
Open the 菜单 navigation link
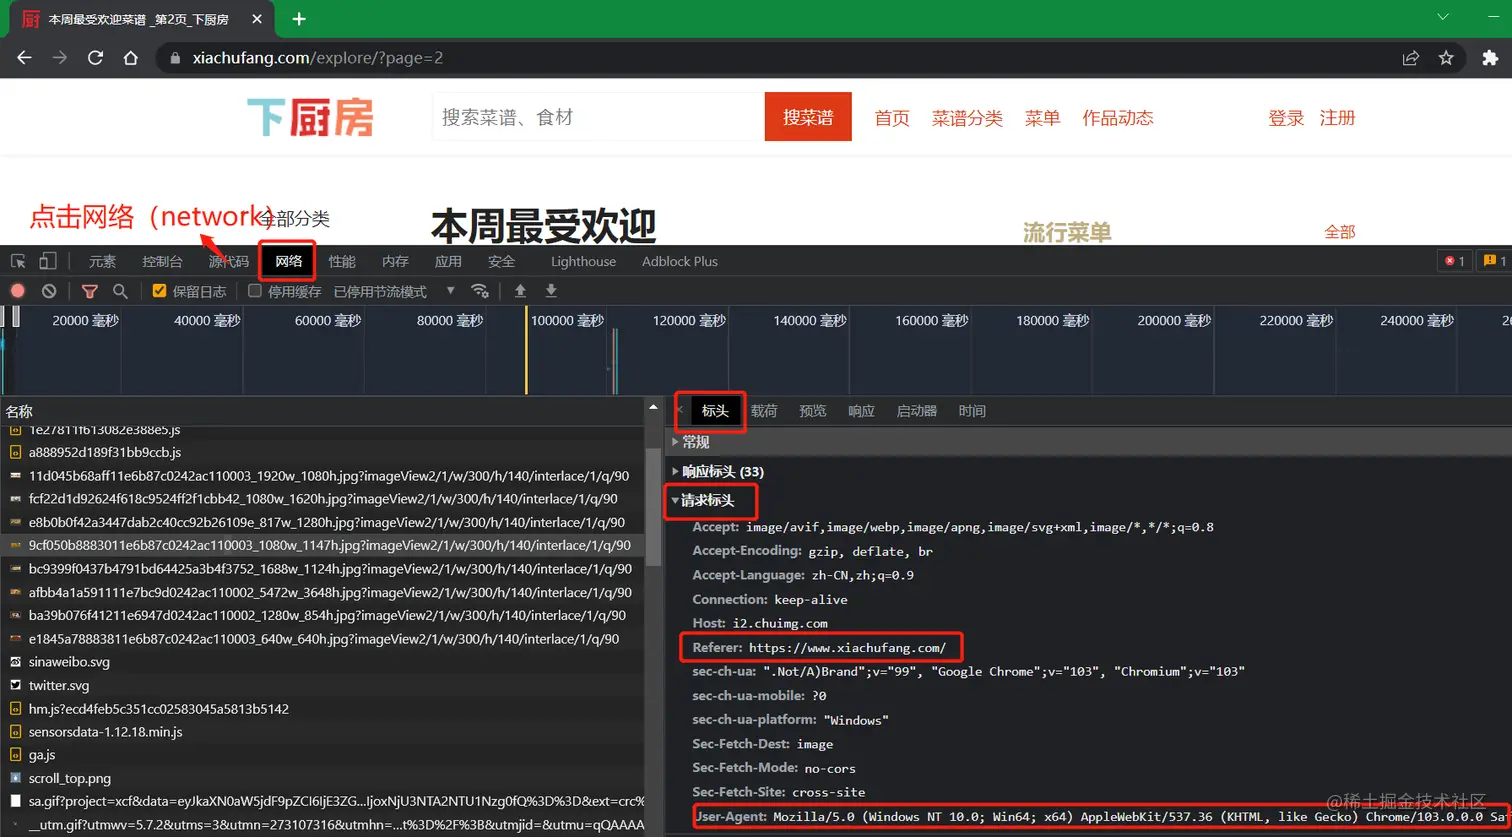(x=1042, y=118)
